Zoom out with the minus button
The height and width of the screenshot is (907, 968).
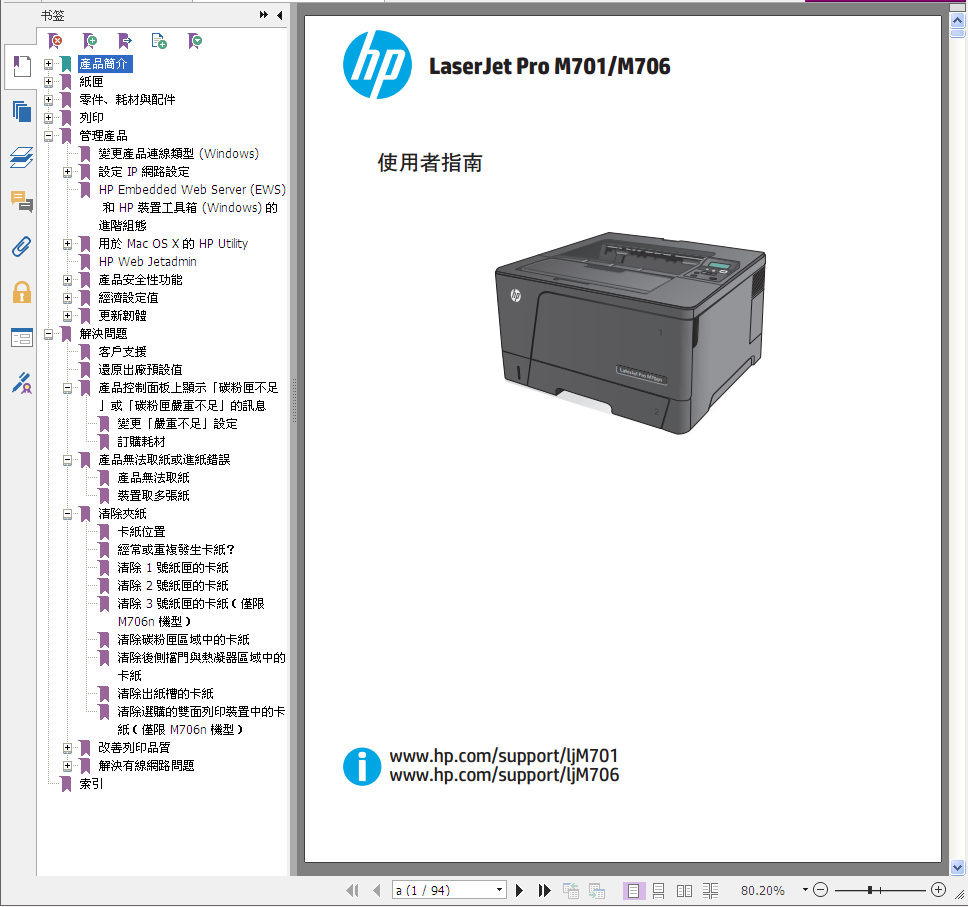point(820,890)
